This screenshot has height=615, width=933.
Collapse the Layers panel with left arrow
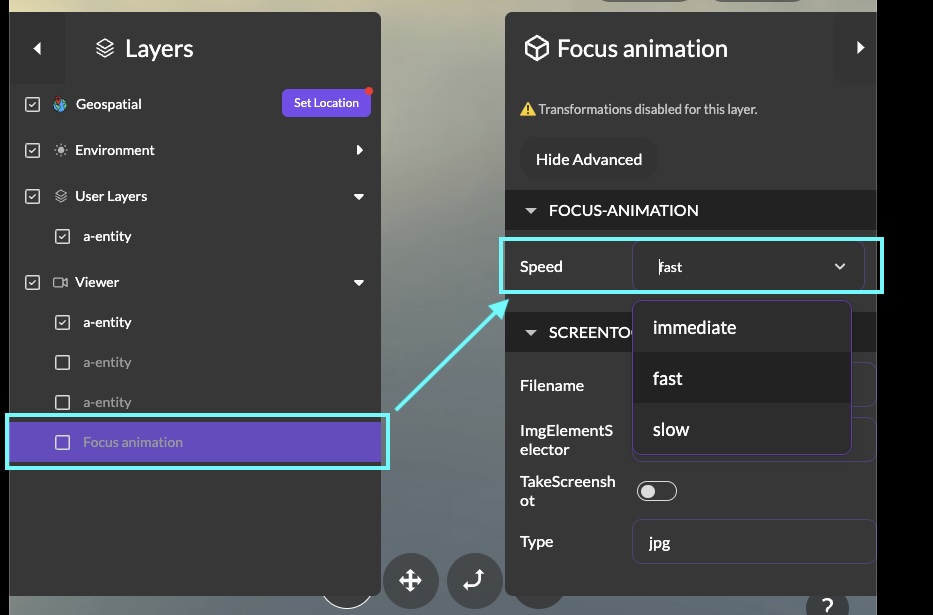click(37, 48)
